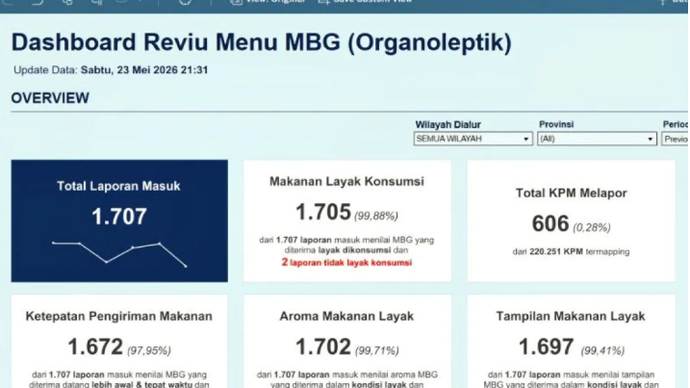The width and height of the screenshot is (690, 388).
Task: Click the Tampilan Makanan Layak heading
Action: click(571, 316)
